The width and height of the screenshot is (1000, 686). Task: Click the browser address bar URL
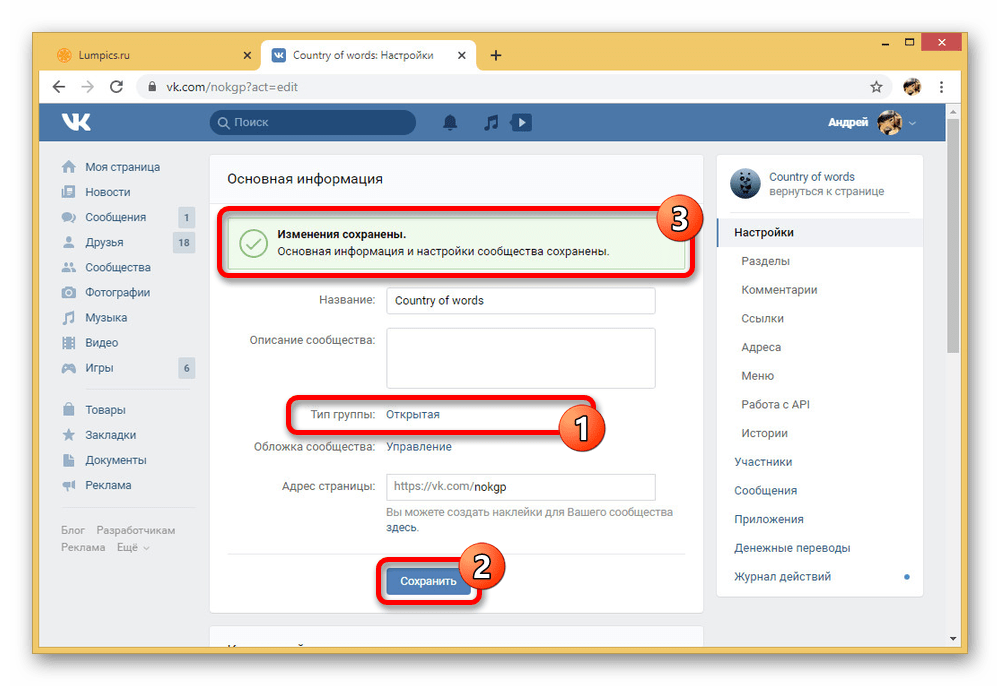tap(232, 87)
